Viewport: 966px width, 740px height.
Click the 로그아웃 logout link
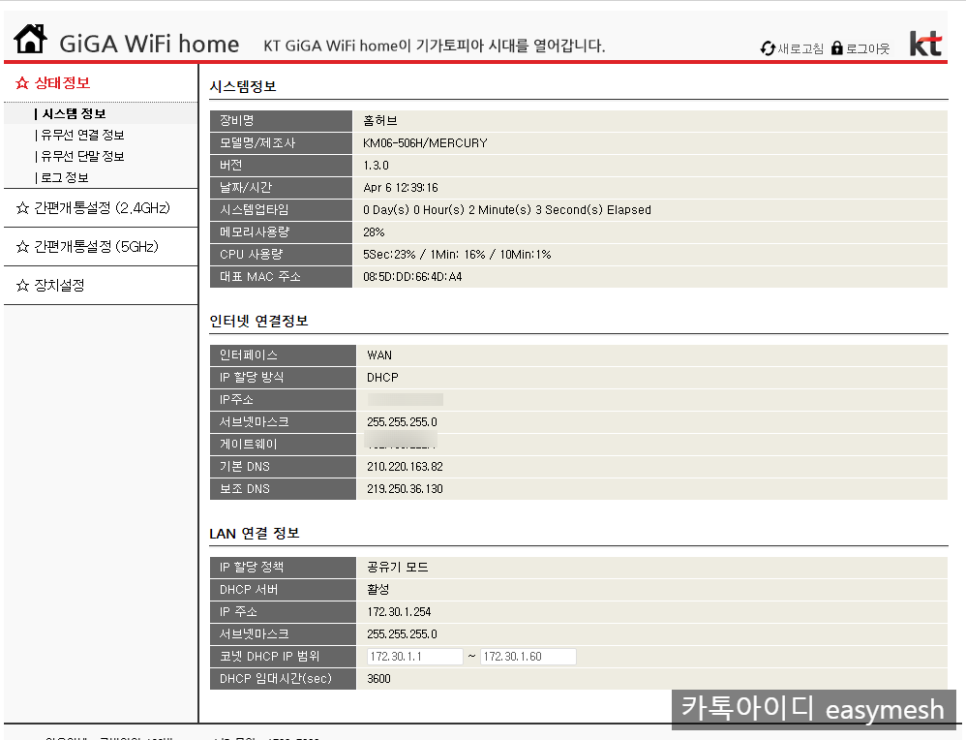click(868, 47)
